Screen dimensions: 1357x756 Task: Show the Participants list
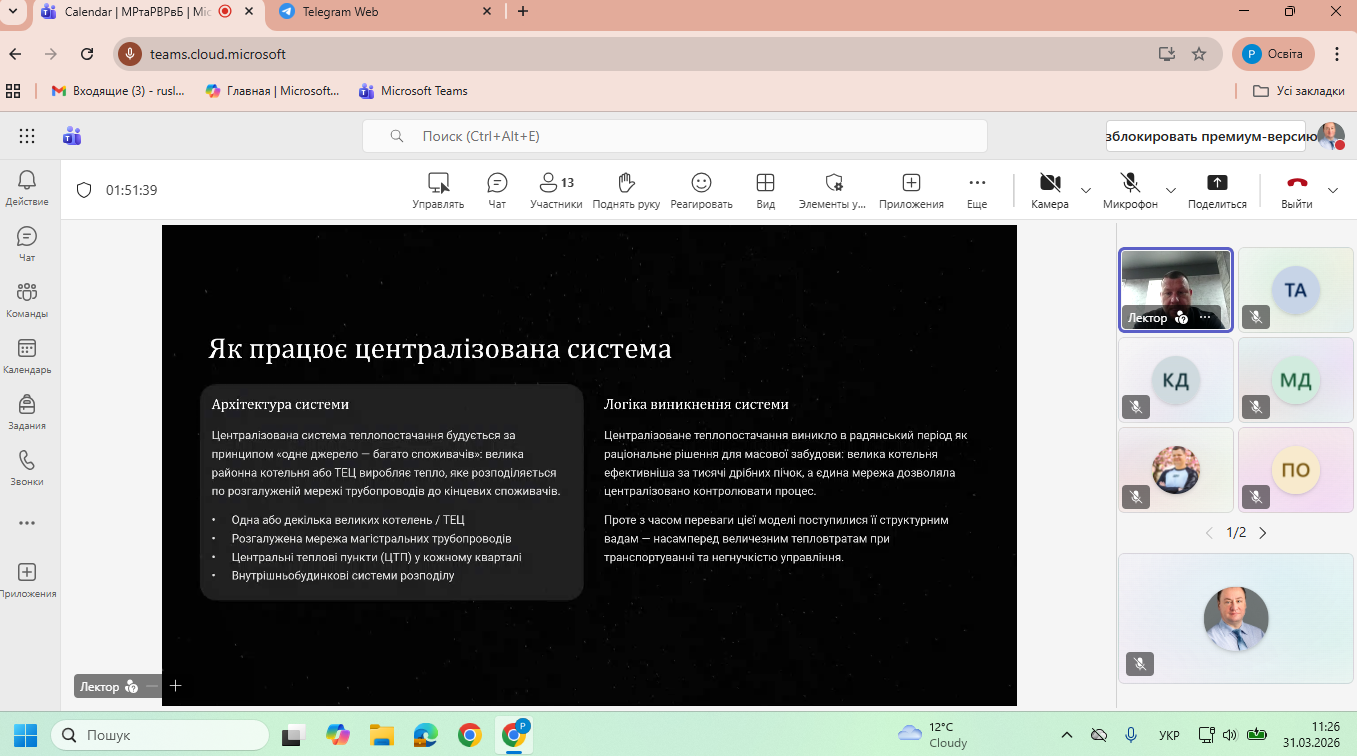[556, 190]
